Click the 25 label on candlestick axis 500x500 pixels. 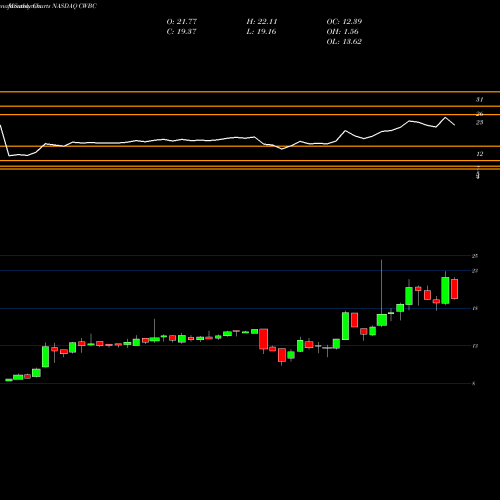[475, 256]
